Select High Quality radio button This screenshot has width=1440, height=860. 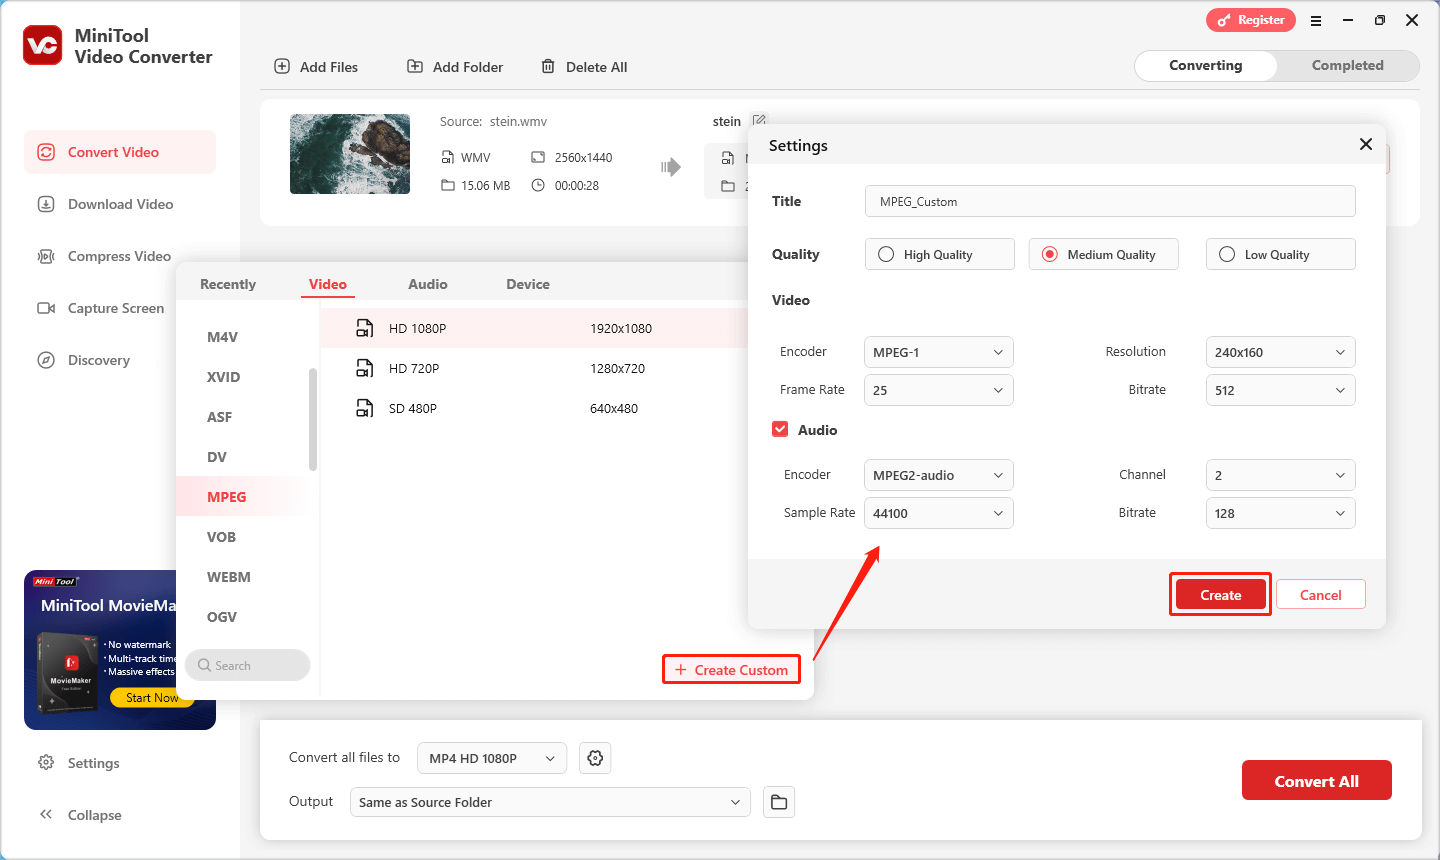point(886,254)
